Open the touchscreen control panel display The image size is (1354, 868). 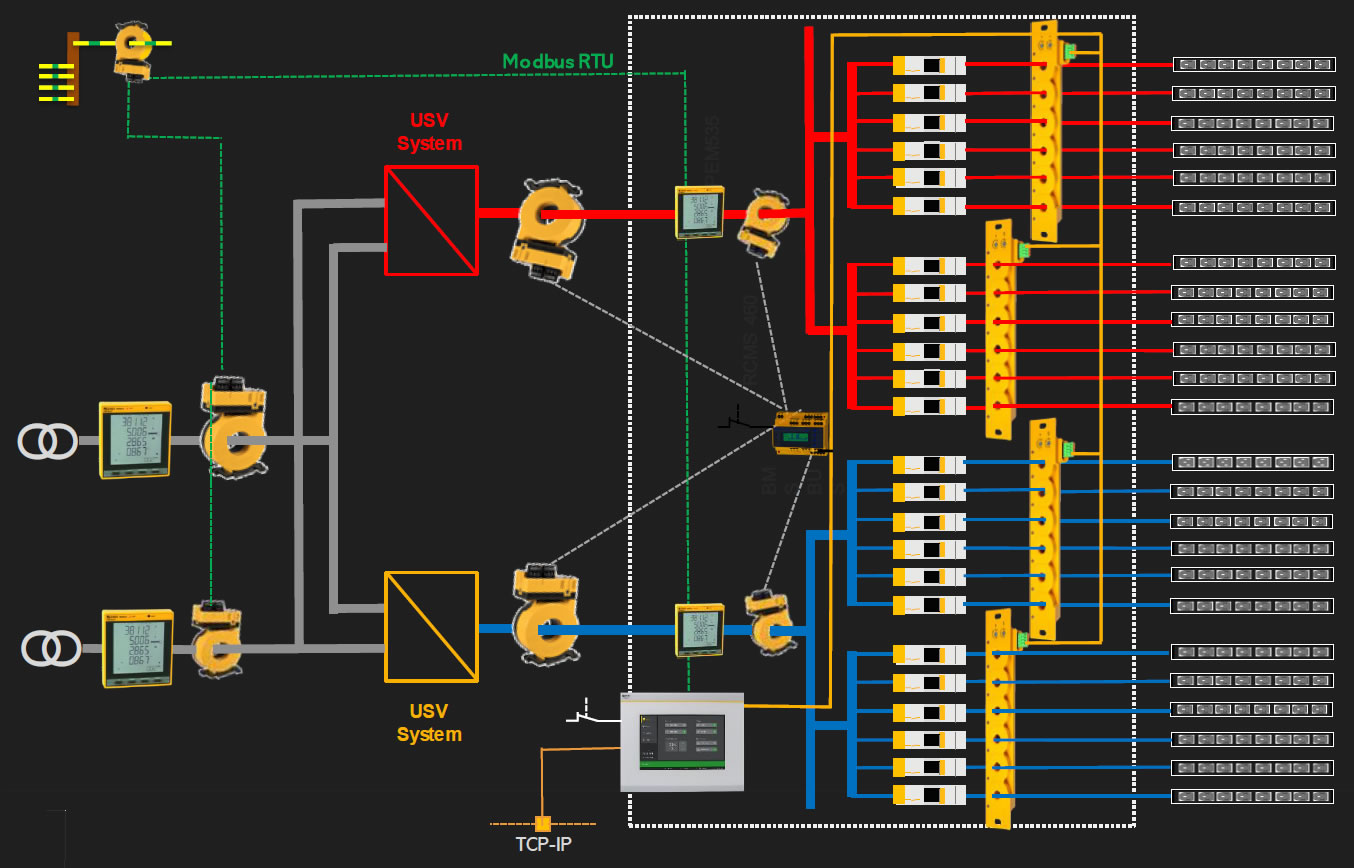(x=683, y=742)
